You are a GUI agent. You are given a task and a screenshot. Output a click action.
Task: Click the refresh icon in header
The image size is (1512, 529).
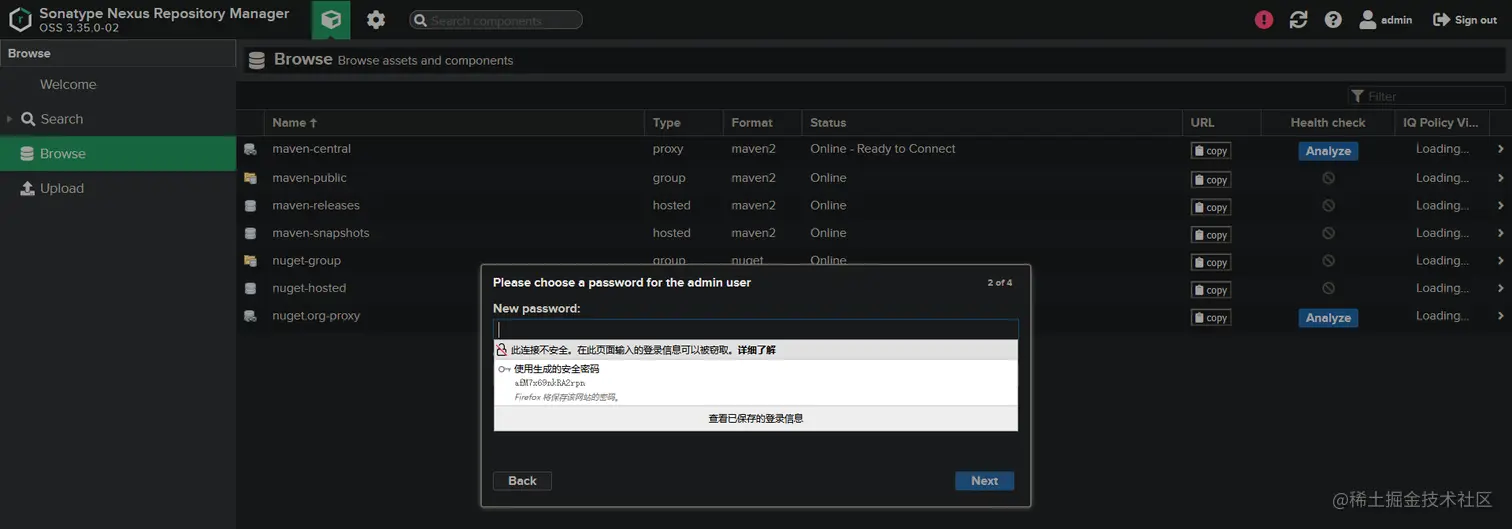coord(1299,20)
